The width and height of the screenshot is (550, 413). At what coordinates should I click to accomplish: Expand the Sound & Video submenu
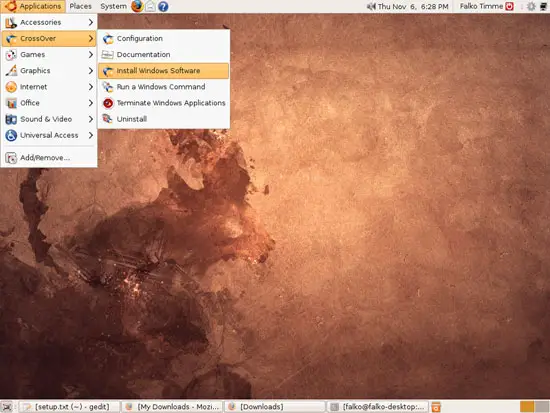pos(49,119)
